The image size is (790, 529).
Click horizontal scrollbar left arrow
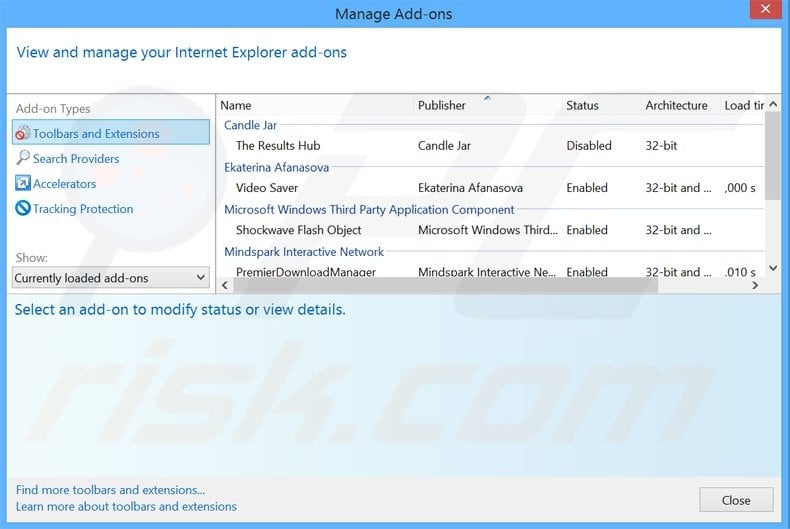(225, 285)
